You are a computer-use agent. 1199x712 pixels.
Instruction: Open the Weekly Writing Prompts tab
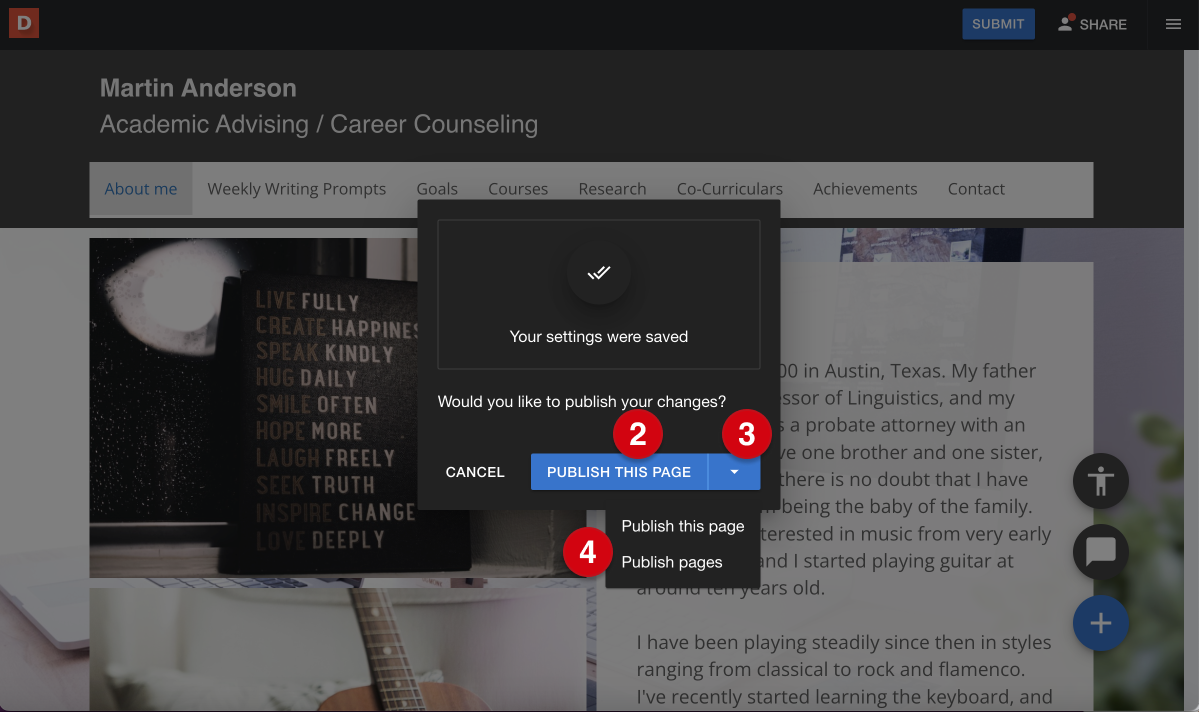pos(297,189)
